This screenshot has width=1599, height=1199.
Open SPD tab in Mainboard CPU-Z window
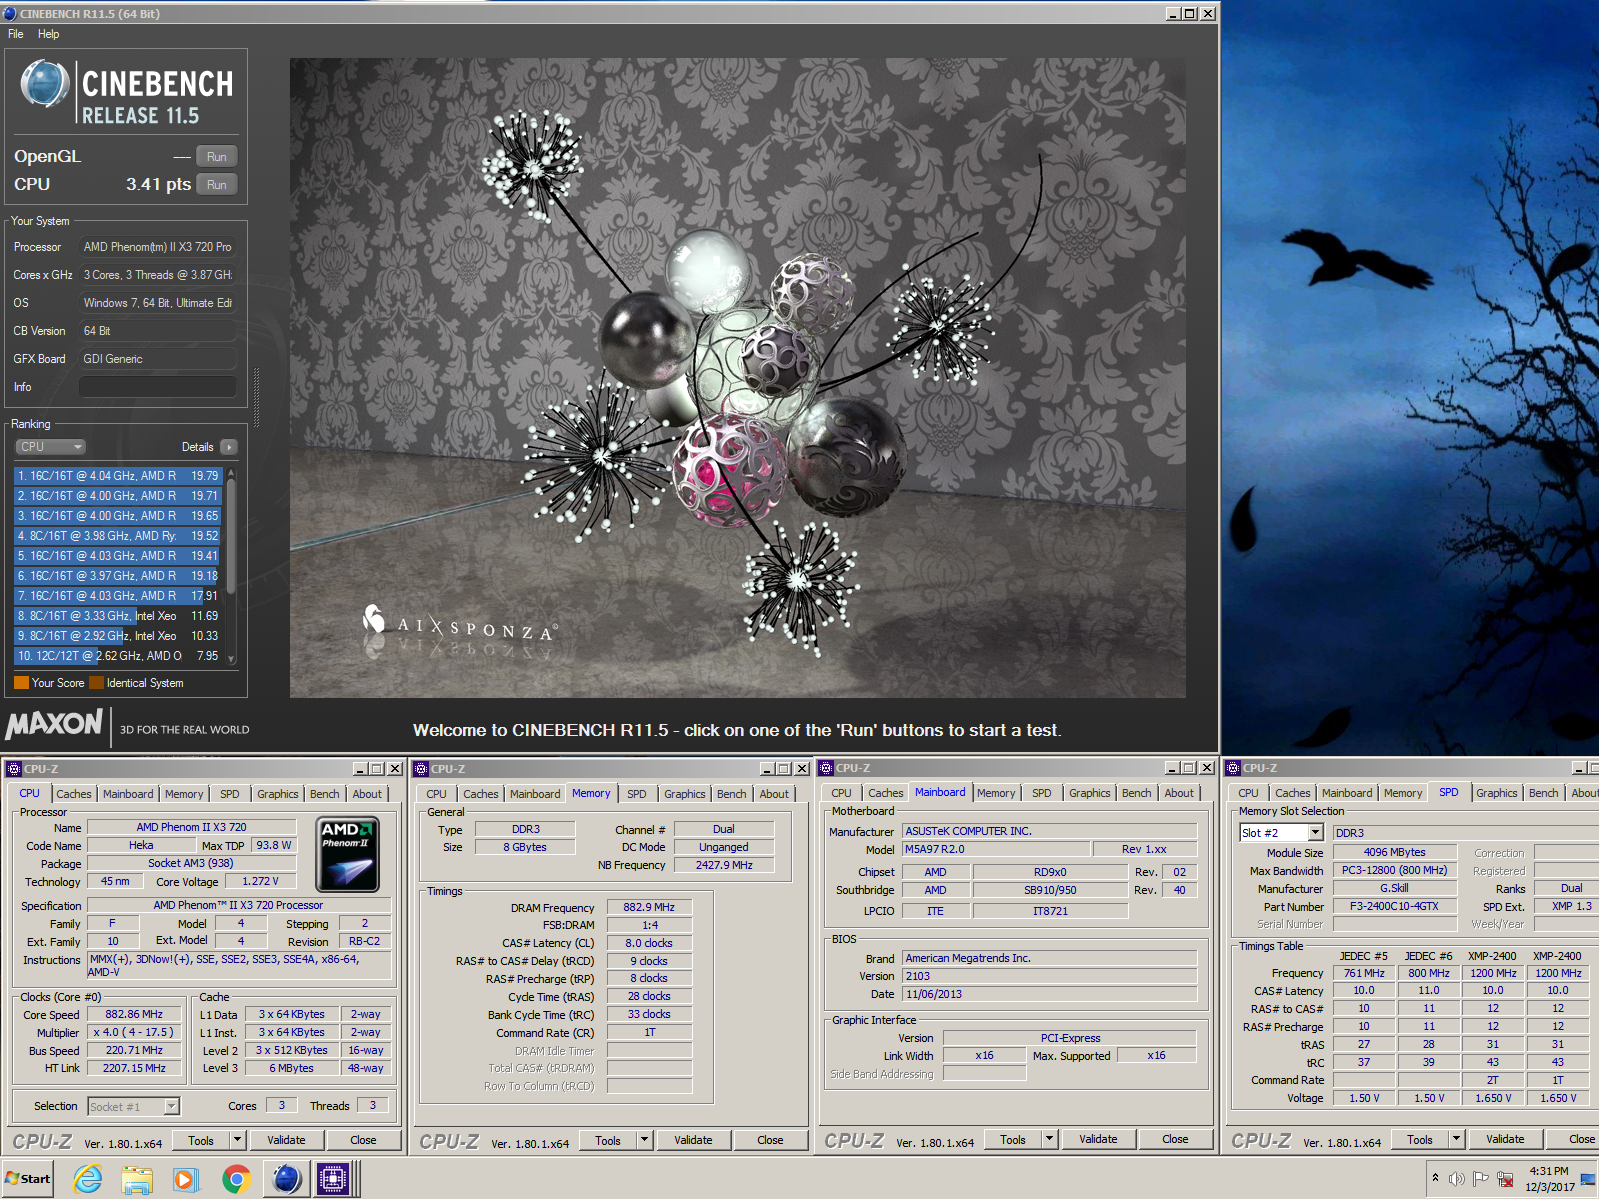(1041, 793)
